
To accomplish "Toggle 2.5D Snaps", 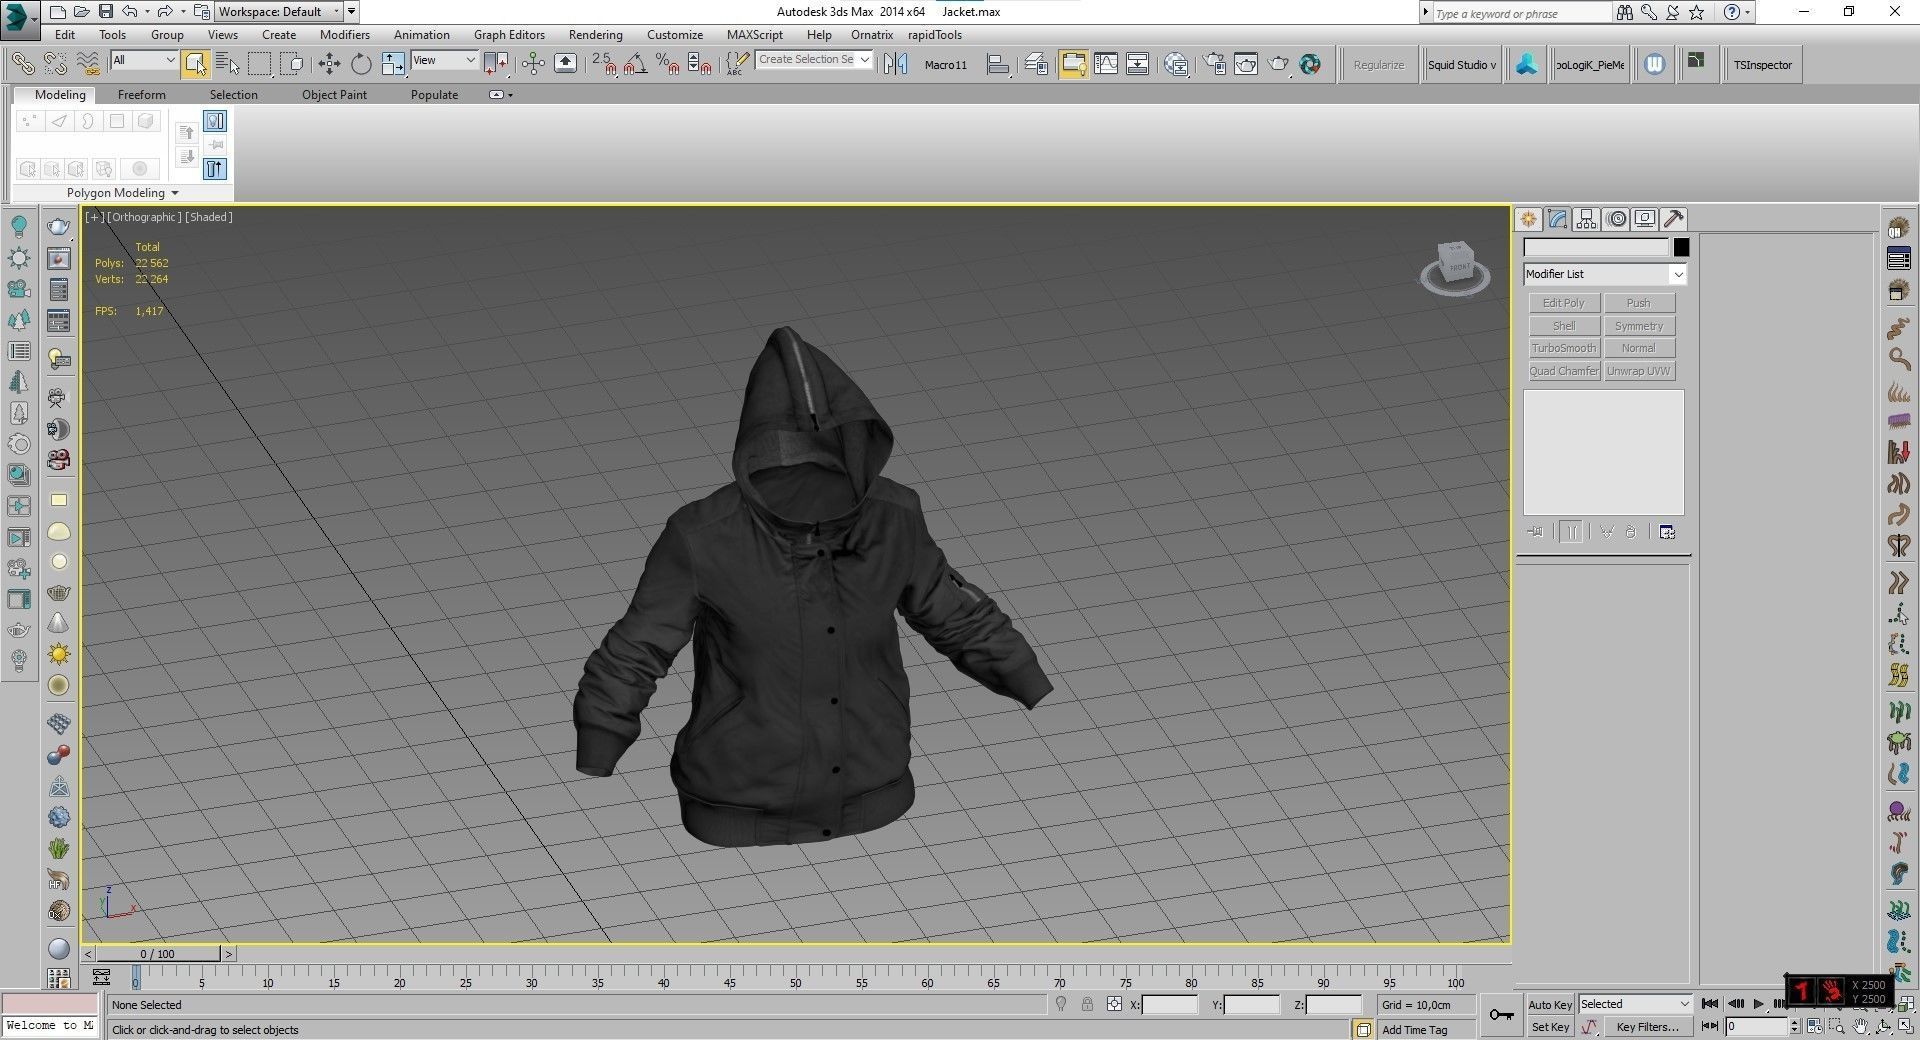I will [x=603, y=64].
